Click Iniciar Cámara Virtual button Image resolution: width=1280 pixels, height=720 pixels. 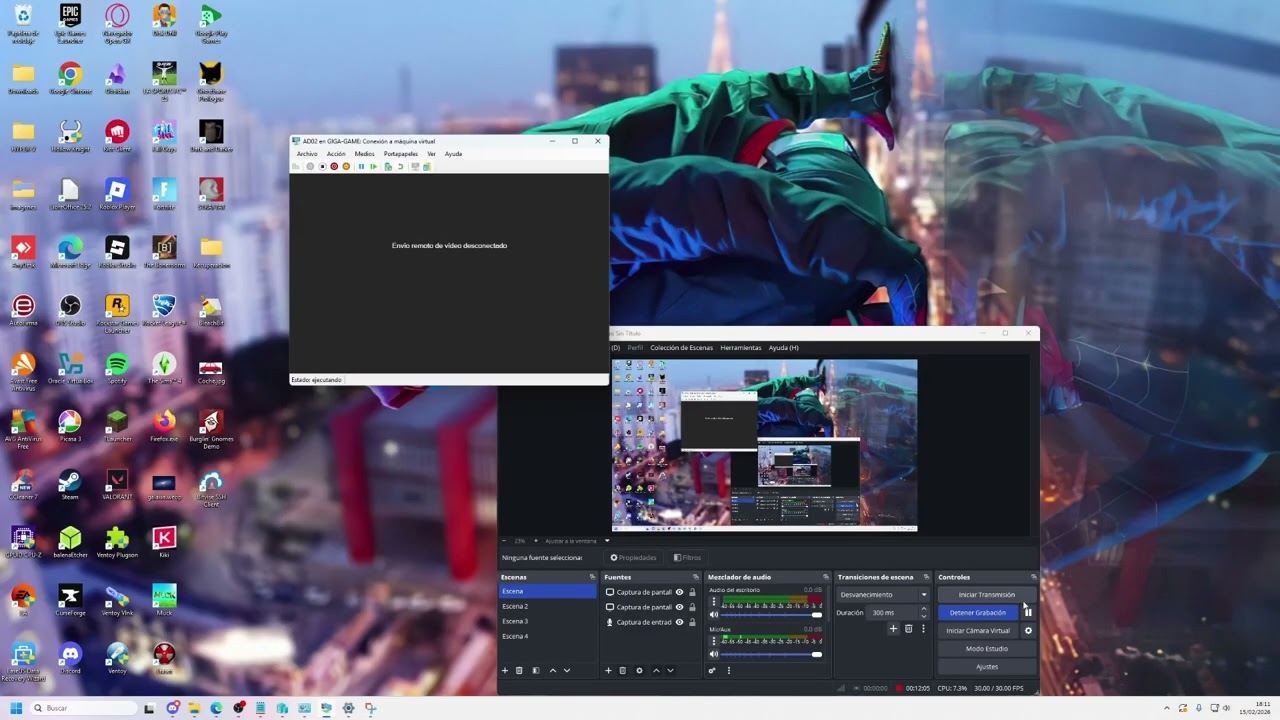(x=978, y=630)
